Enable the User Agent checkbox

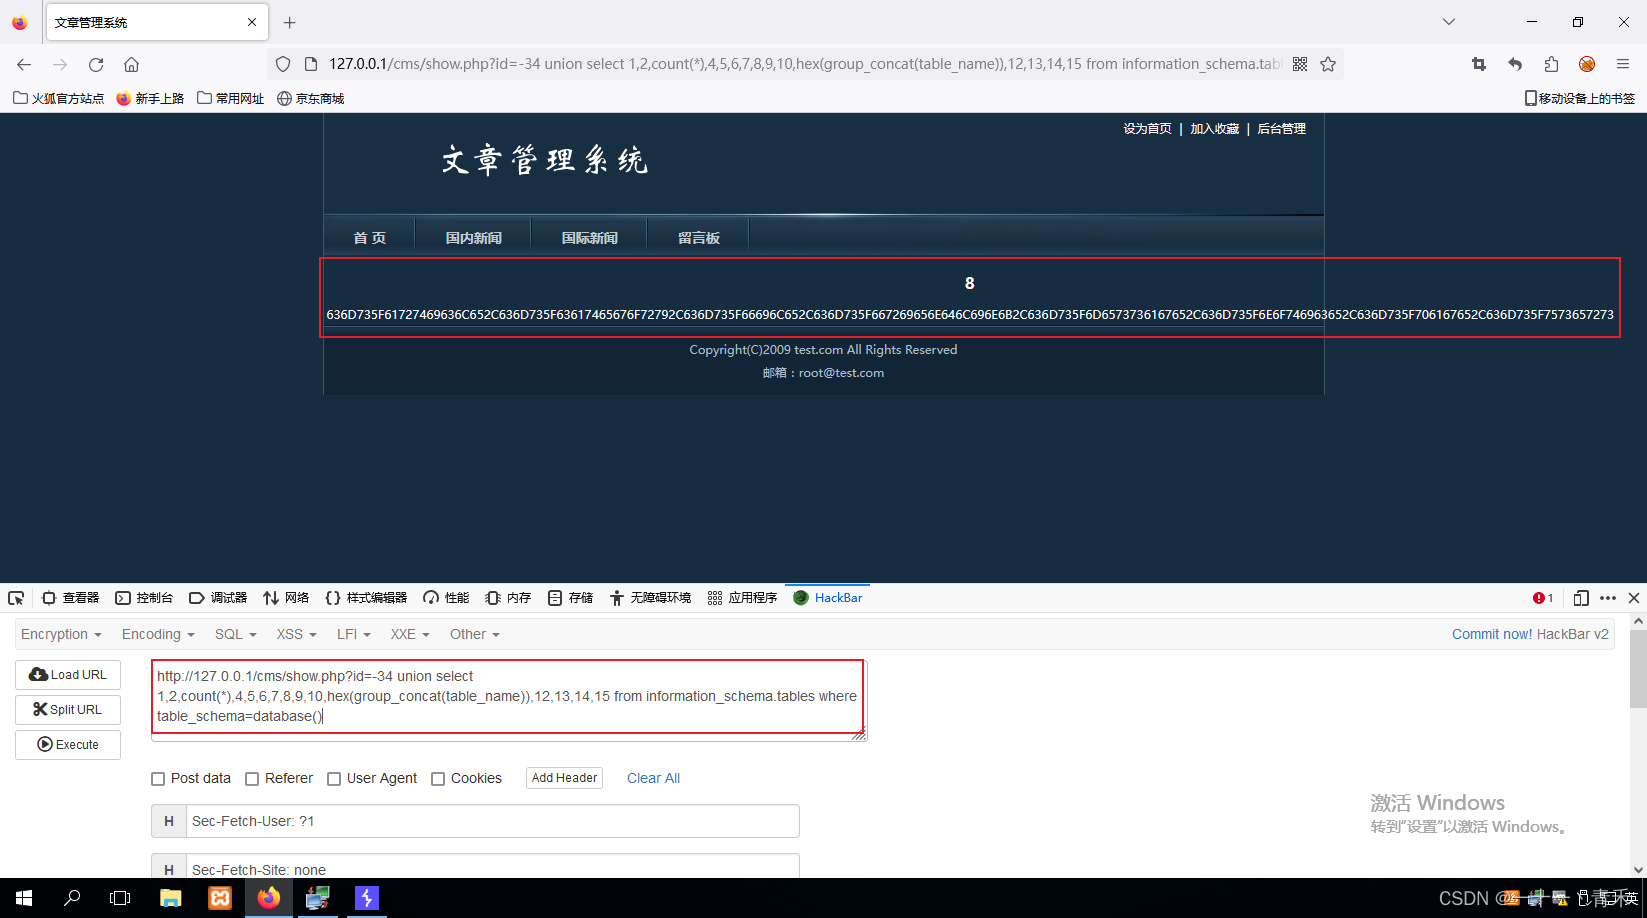[334, 779]
